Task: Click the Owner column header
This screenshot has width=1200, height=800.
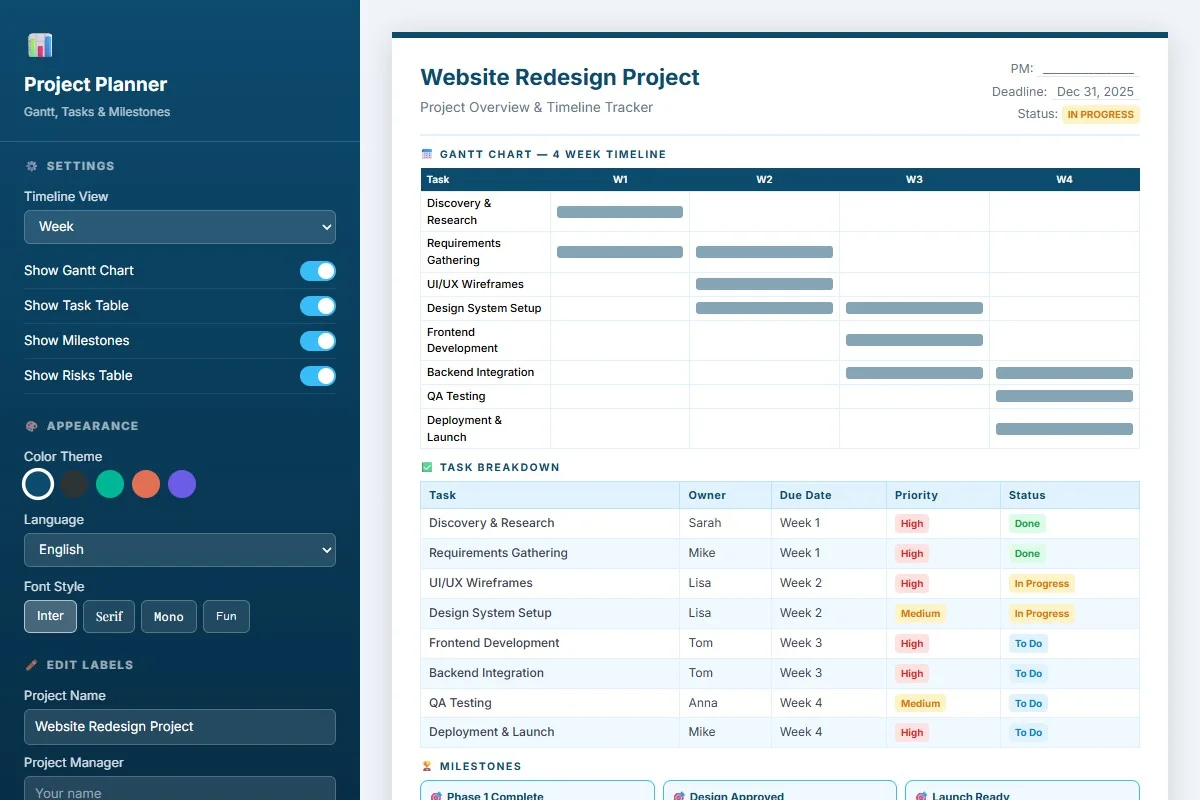Action: pos(726,495)
